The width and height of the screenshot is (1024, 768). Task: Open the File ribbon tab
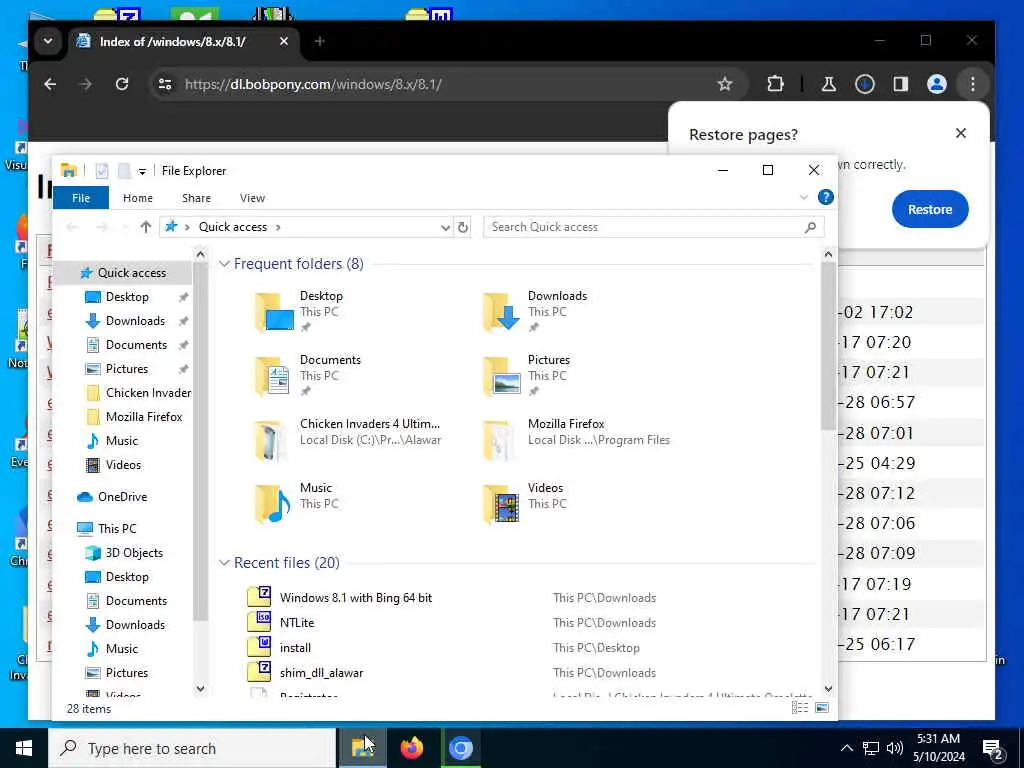pyautogui.click(x=81, y=198)
